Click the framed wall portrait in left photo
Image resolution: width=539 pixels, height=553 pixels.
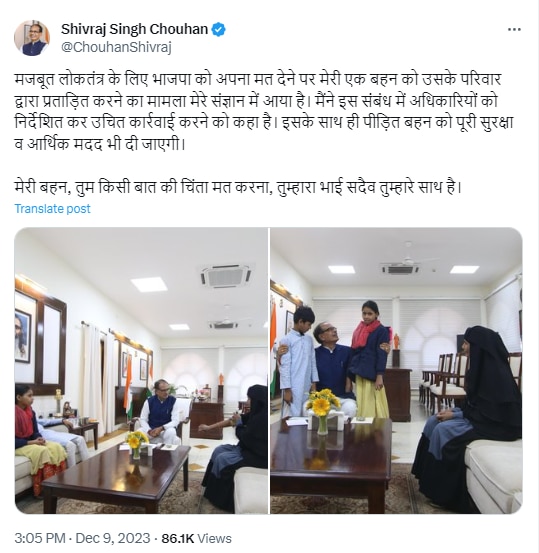tap(23, 335)
